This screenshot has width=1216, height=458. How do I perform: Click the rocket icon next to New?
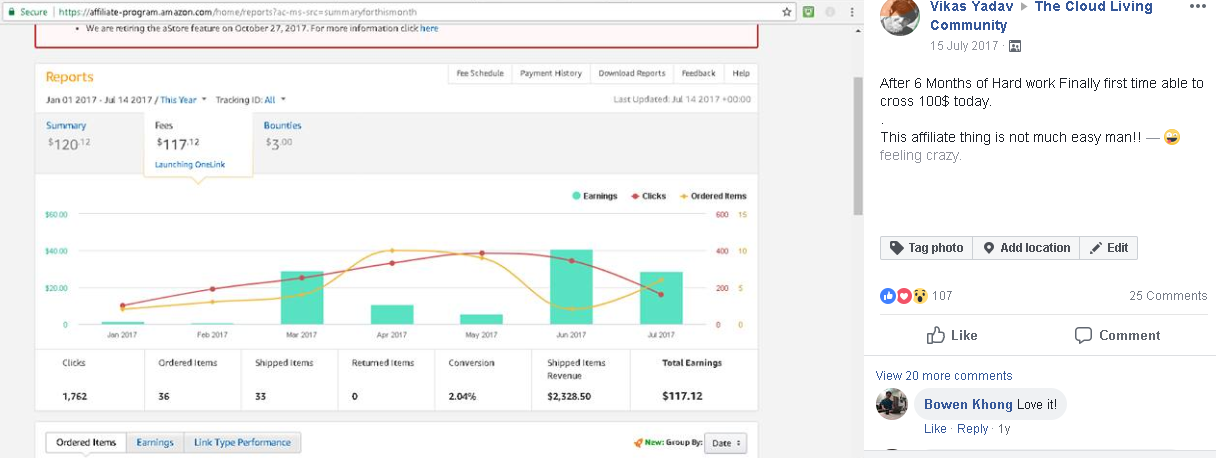pos(639,443)
